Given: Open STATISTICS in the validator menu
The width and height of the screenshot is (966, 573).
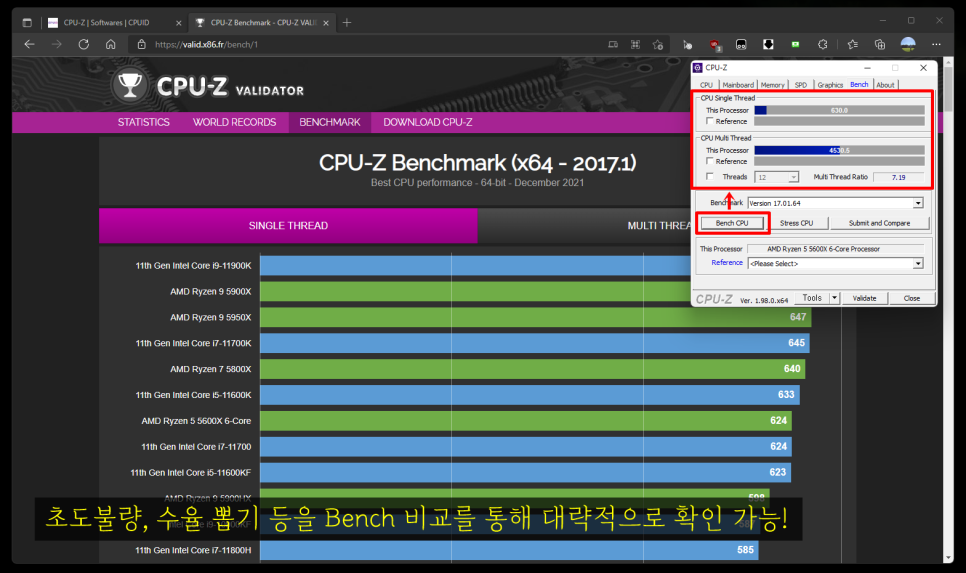Looking at the screenshot, I should coord(144,122).
